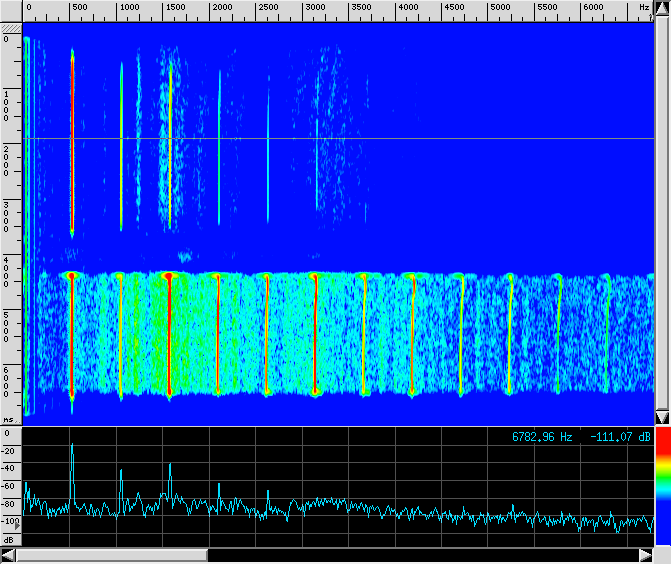Click the vertical scrollbar's up arrow
Viewport: 671px width, 564px height.
tap(662, 7)
